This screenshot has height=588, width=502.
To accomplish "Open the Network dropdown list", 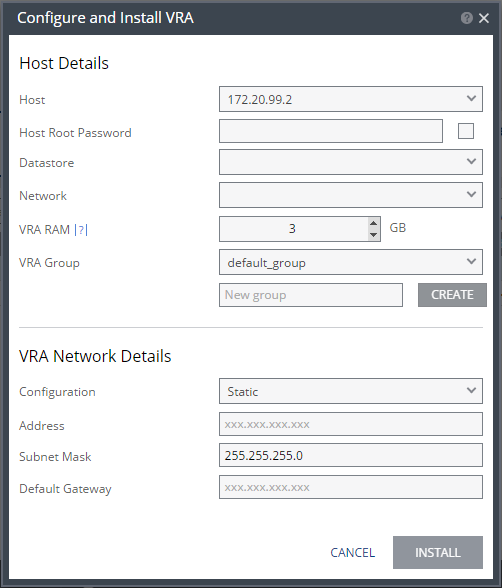I will pos(351,195).
